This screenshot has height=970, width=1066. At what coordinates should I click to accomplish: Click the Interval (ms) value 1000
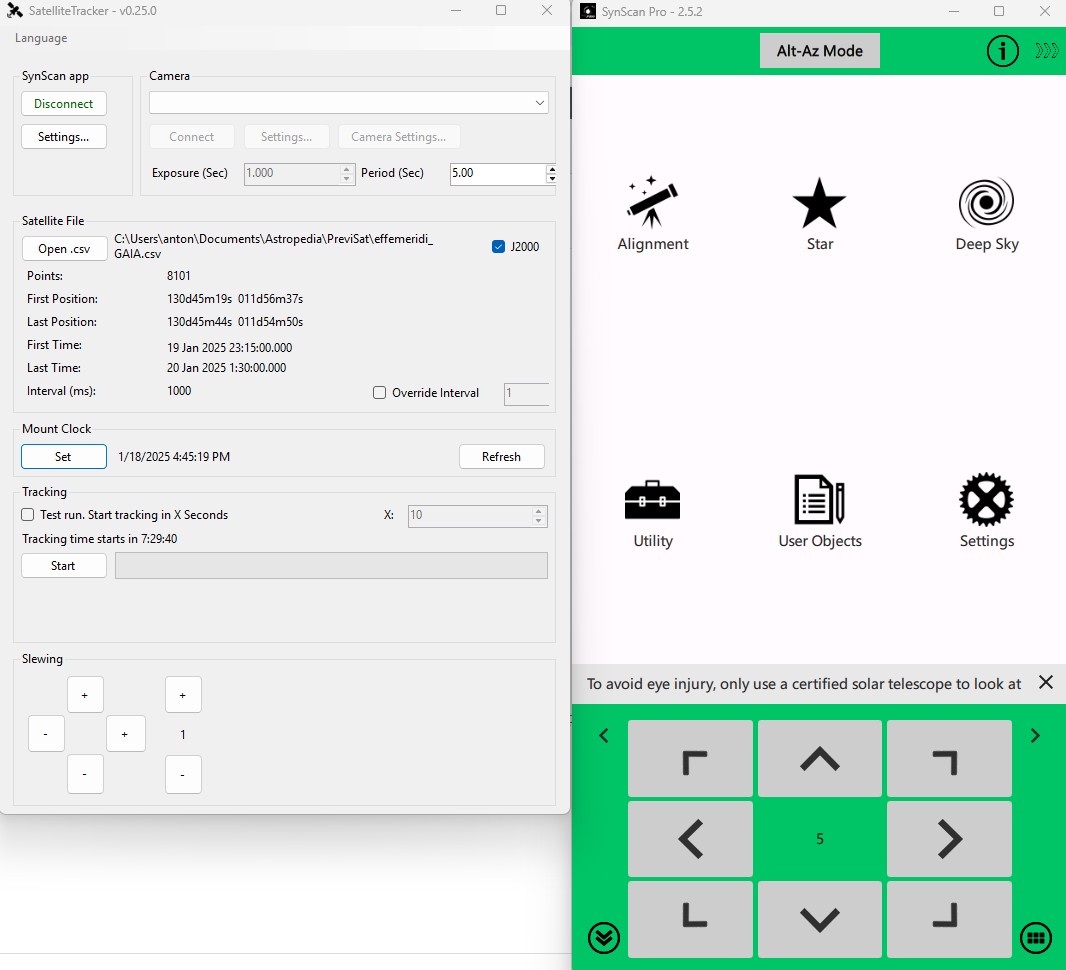tap(179, 391)
